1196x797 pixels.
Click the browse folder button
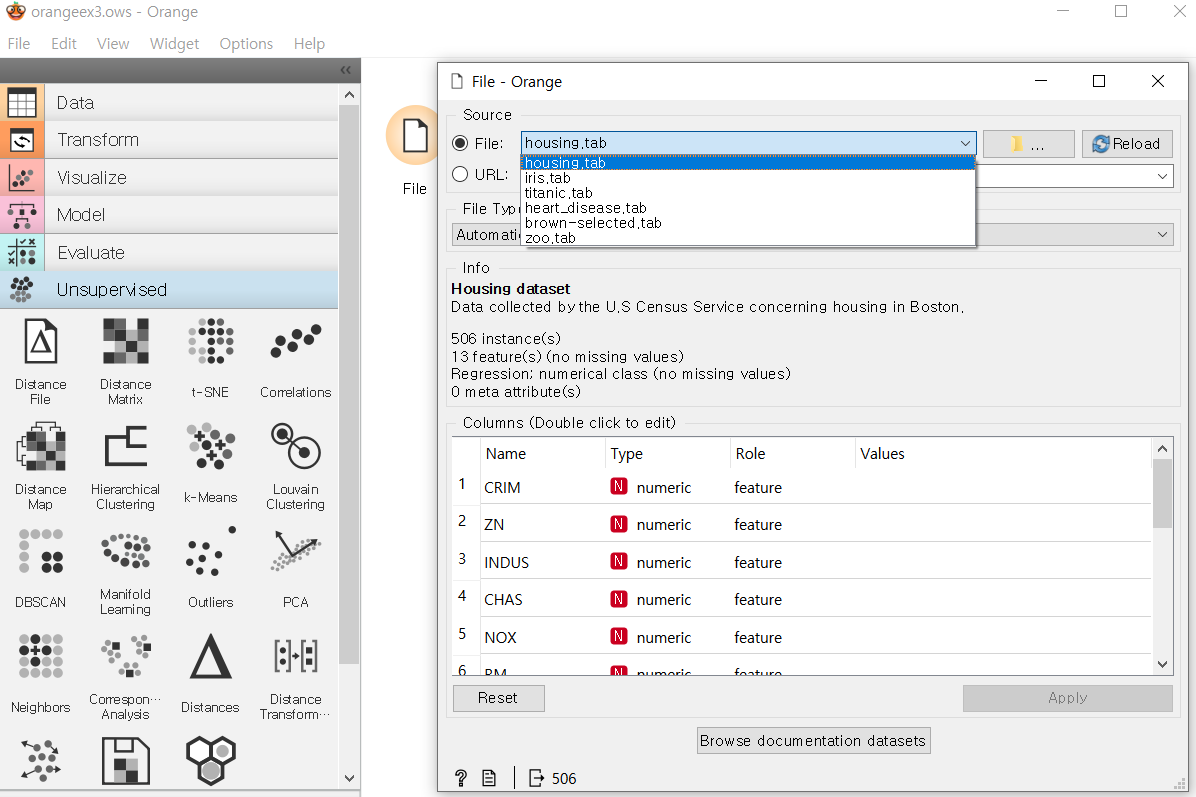pyautogui.click(x=1028, y=143)
